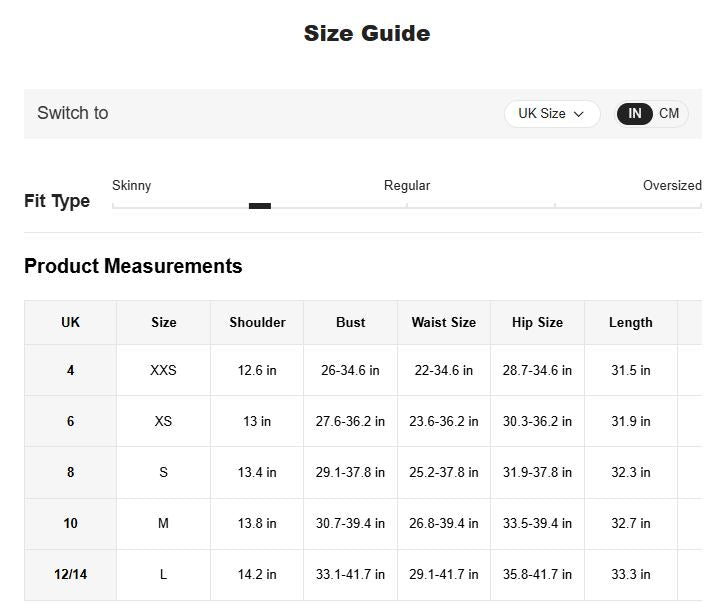
Task: Select the Hip Size column header
Action: tap(537, 322)
